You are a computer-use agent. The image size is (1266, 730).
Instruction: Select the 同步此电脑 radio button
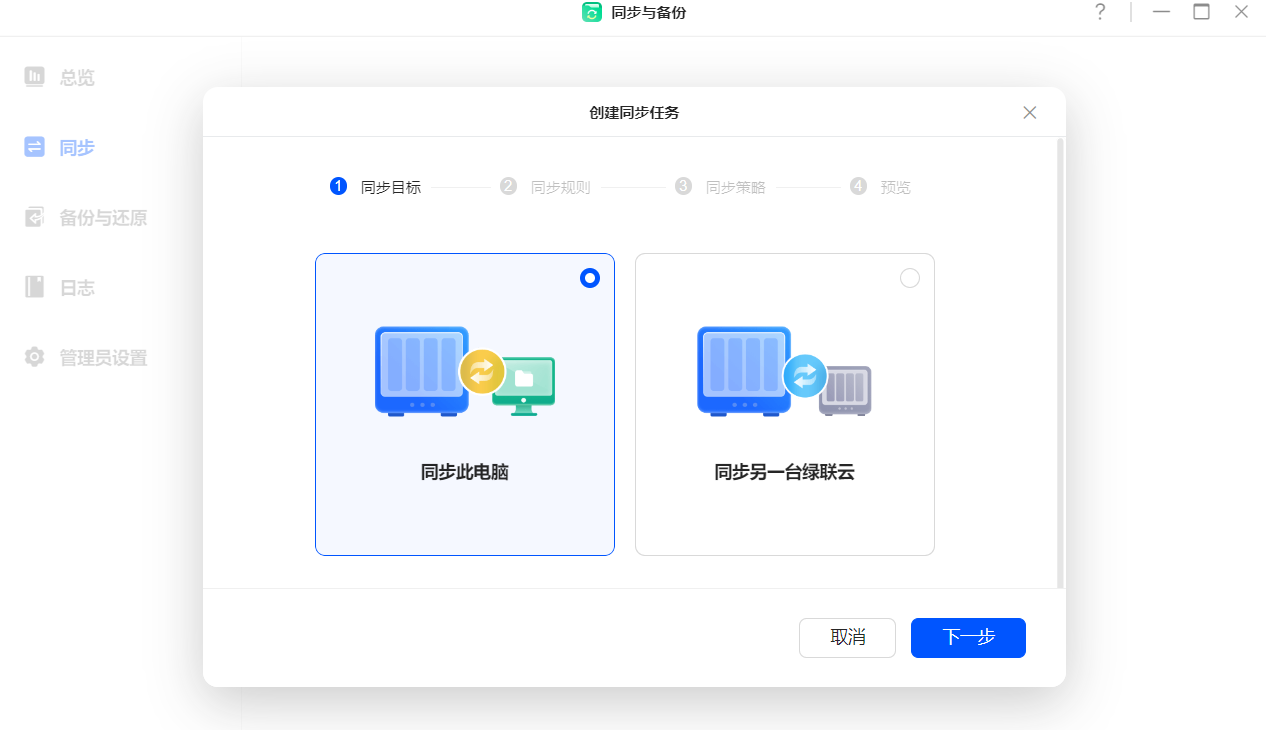590,278
